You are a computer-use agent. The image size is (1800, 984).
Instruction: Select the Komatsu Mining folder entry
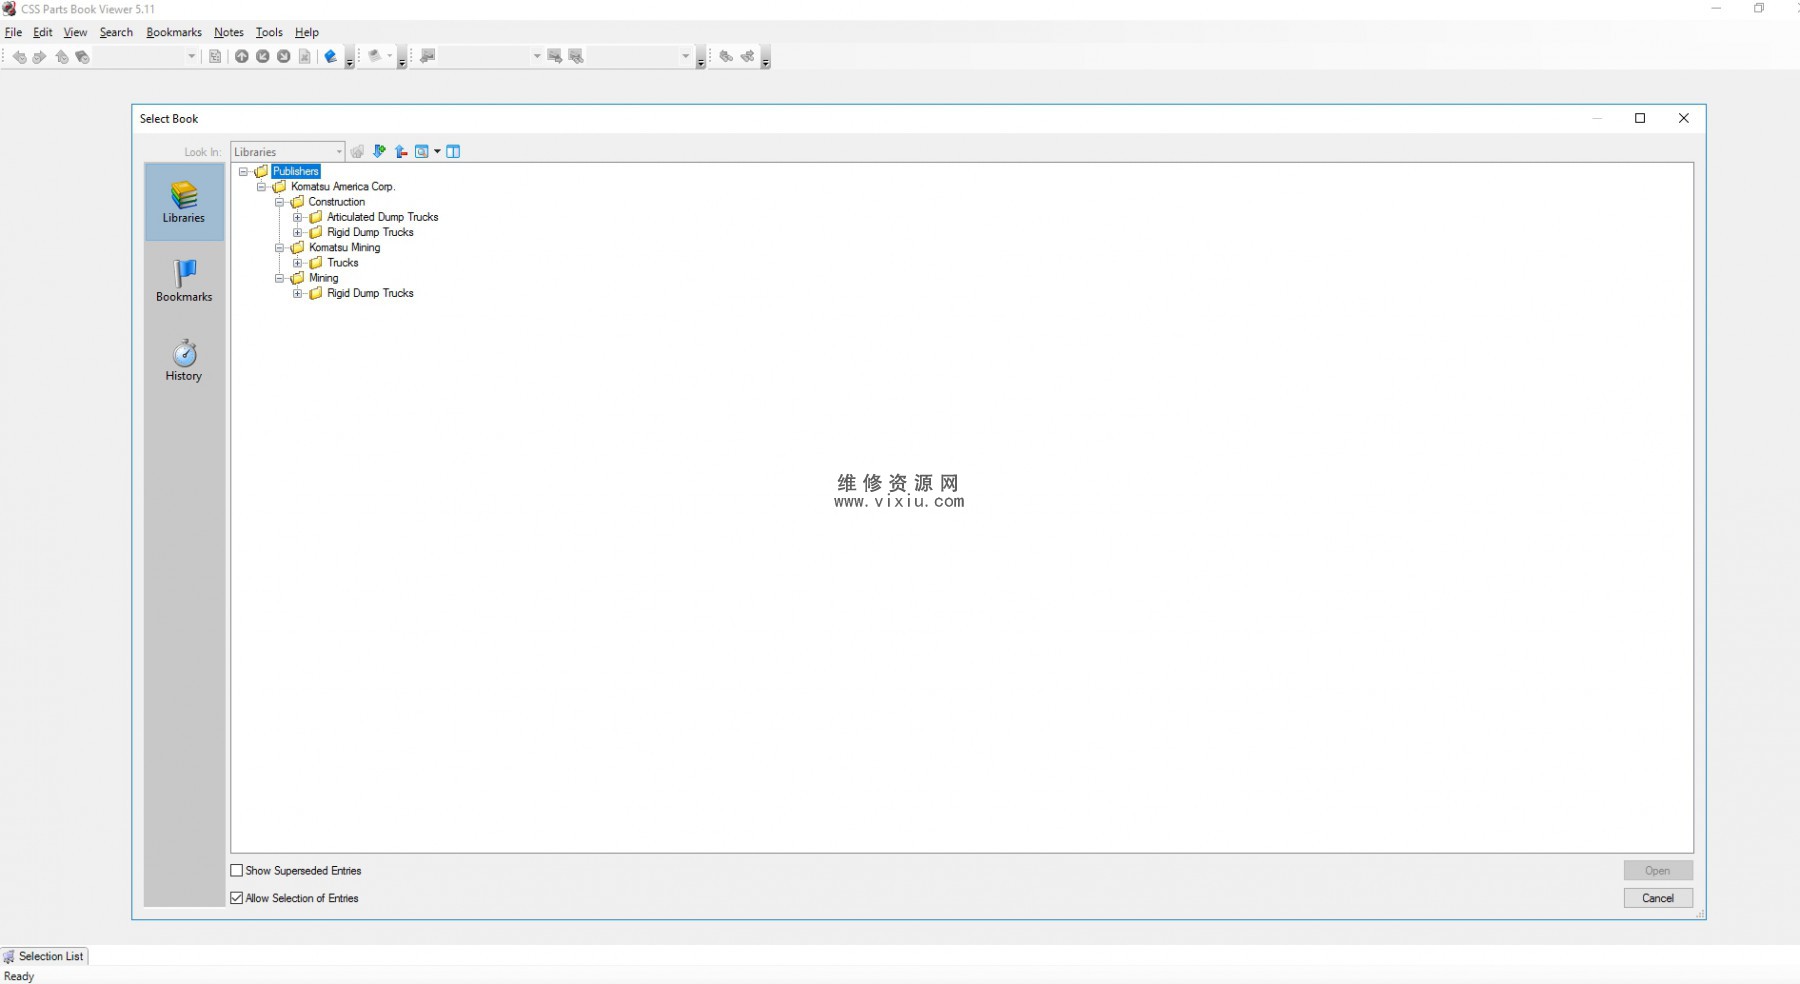pyautogui.click(x=344, y=248)
